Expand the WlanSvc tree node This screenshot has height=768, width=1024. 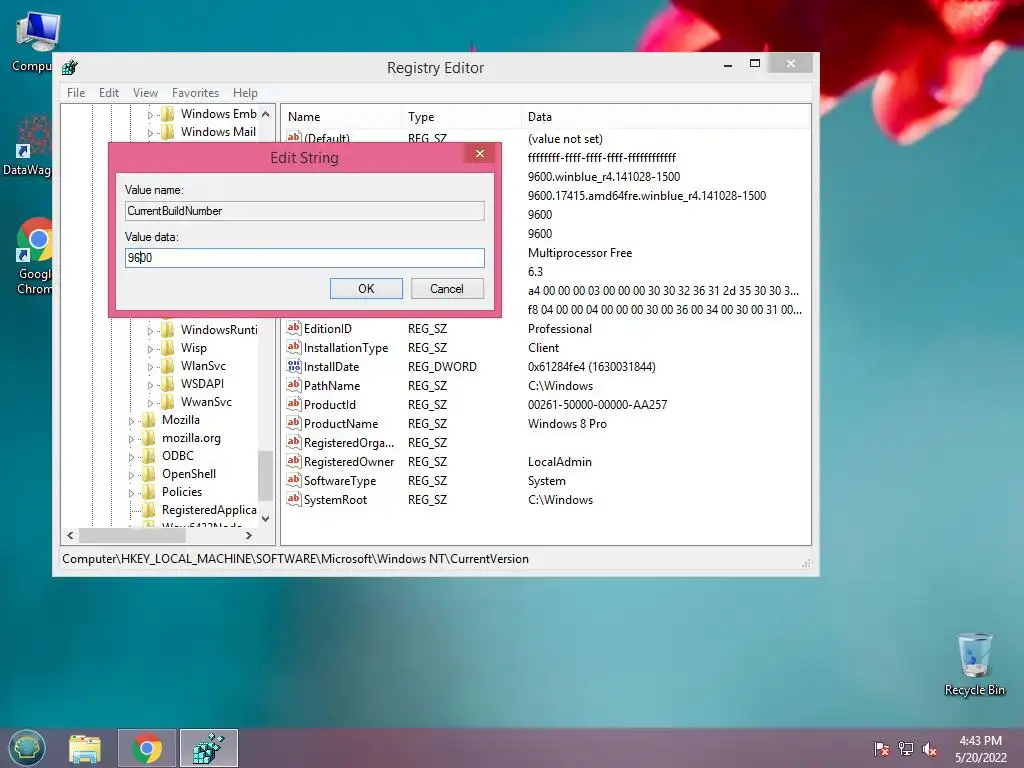pyautogui.click(x=150, y=367)
